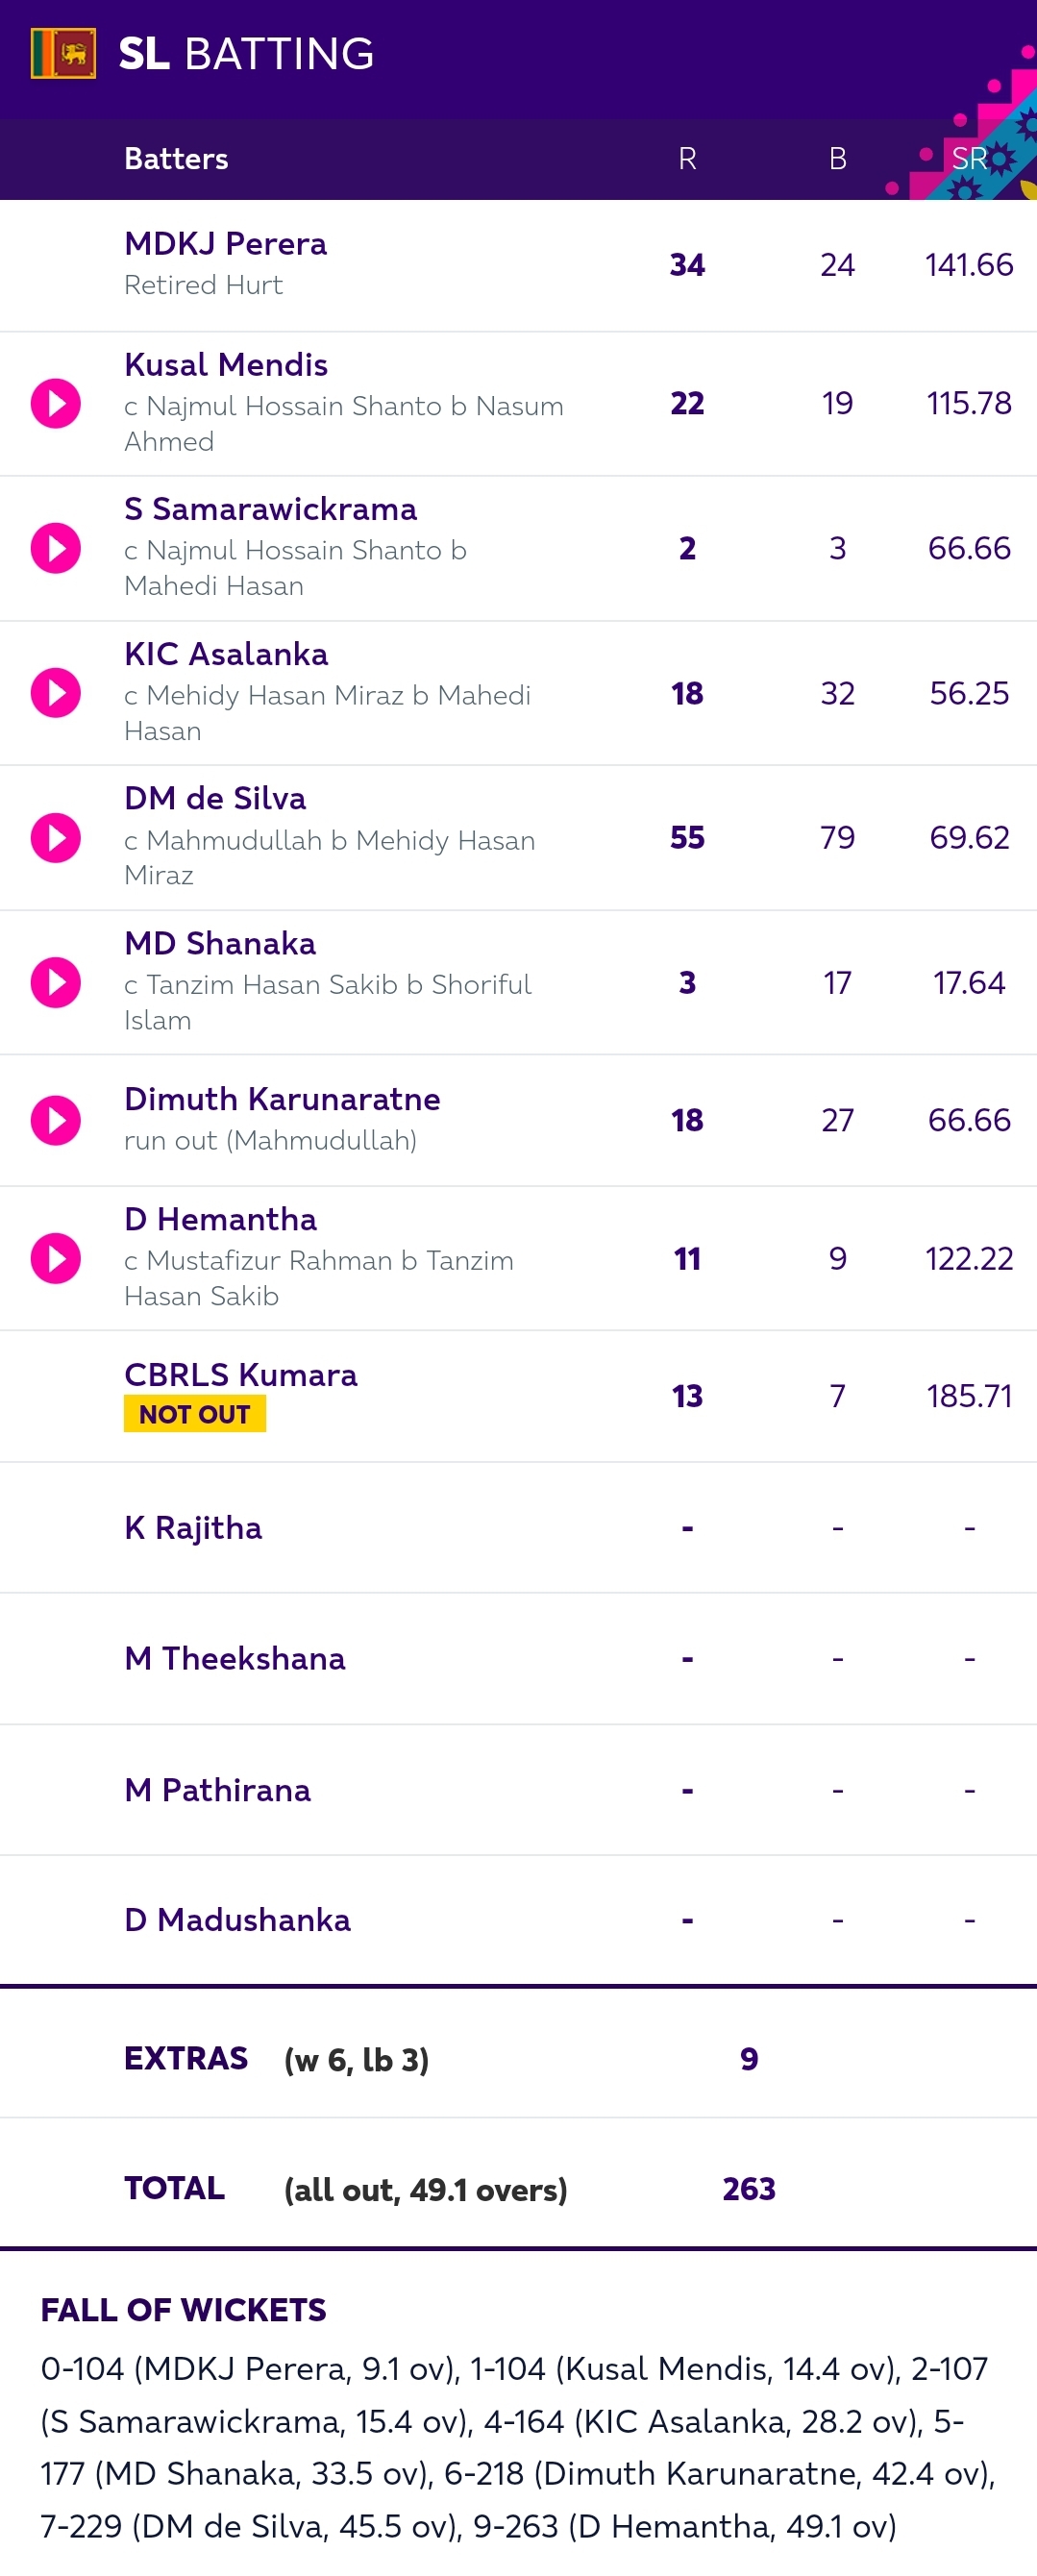
Task: Play D Hemantha dismissal video
Action: 56,1258
